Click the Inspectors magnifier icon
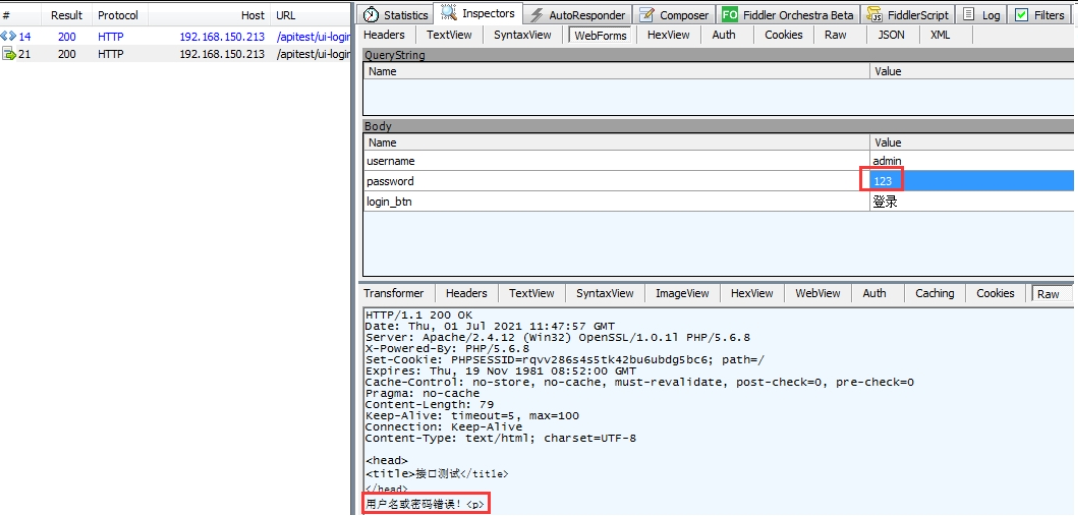This screenshot has width=1078, height=516. click(449, 13)
